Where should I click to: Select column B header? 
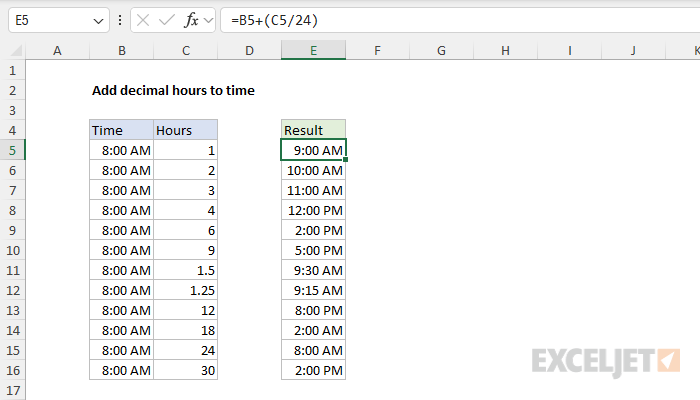click(x=121, y=50)
